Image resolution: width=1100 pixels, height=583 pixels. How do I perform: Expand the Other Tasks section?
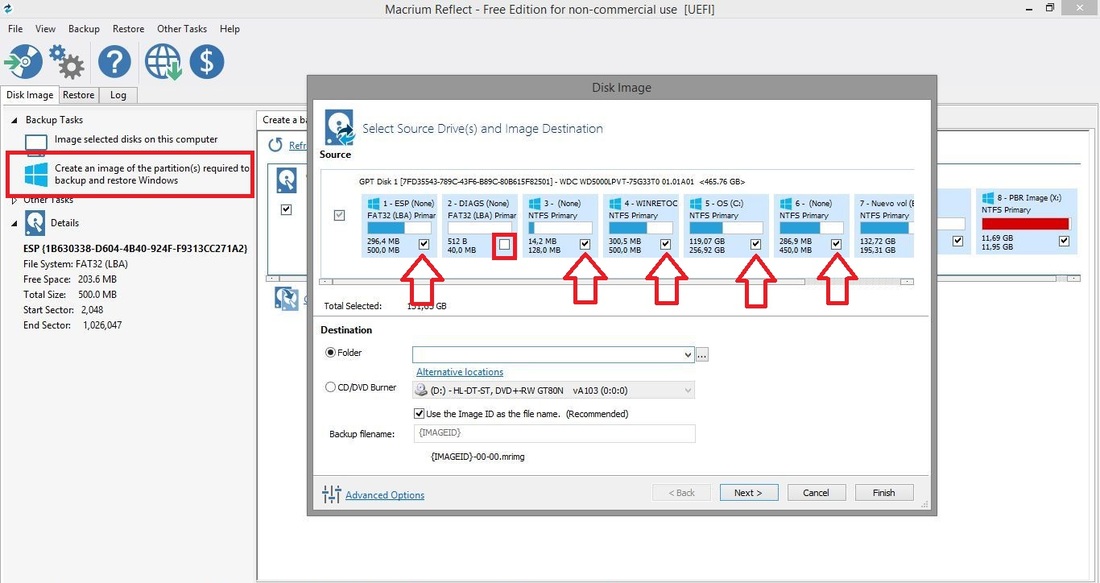coord(15,200)
